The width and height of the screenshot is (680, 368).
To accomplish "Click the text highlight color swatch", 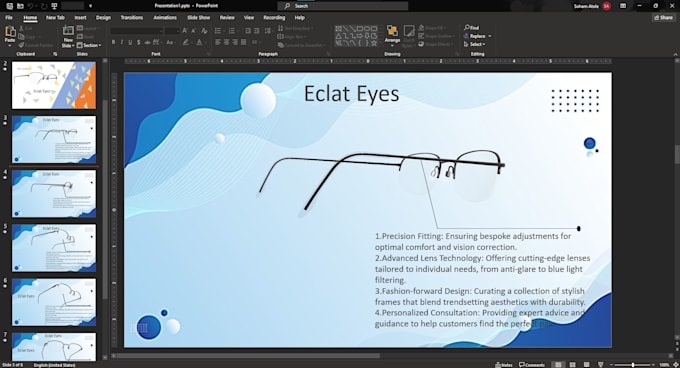I will 186,42.
